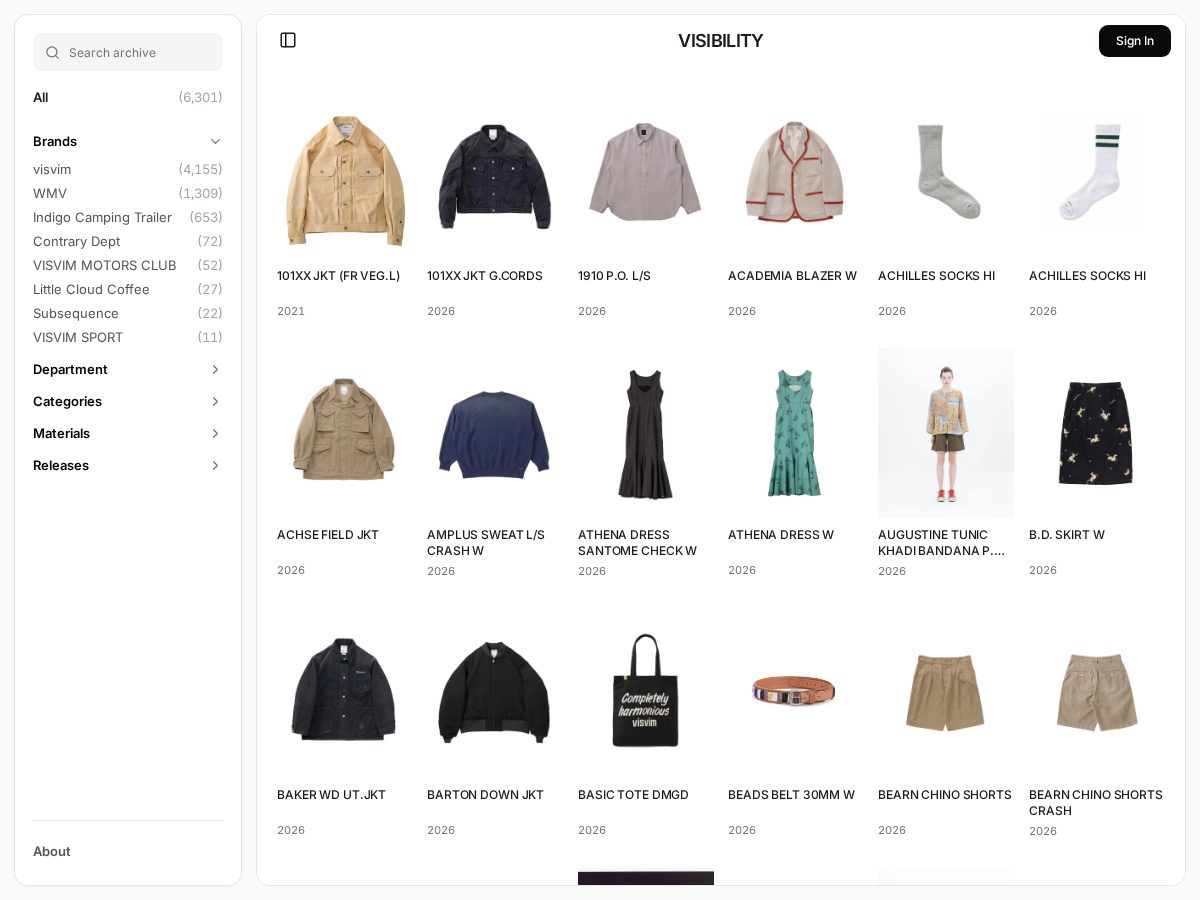Expand the Categories section

(x=128, y=401)
